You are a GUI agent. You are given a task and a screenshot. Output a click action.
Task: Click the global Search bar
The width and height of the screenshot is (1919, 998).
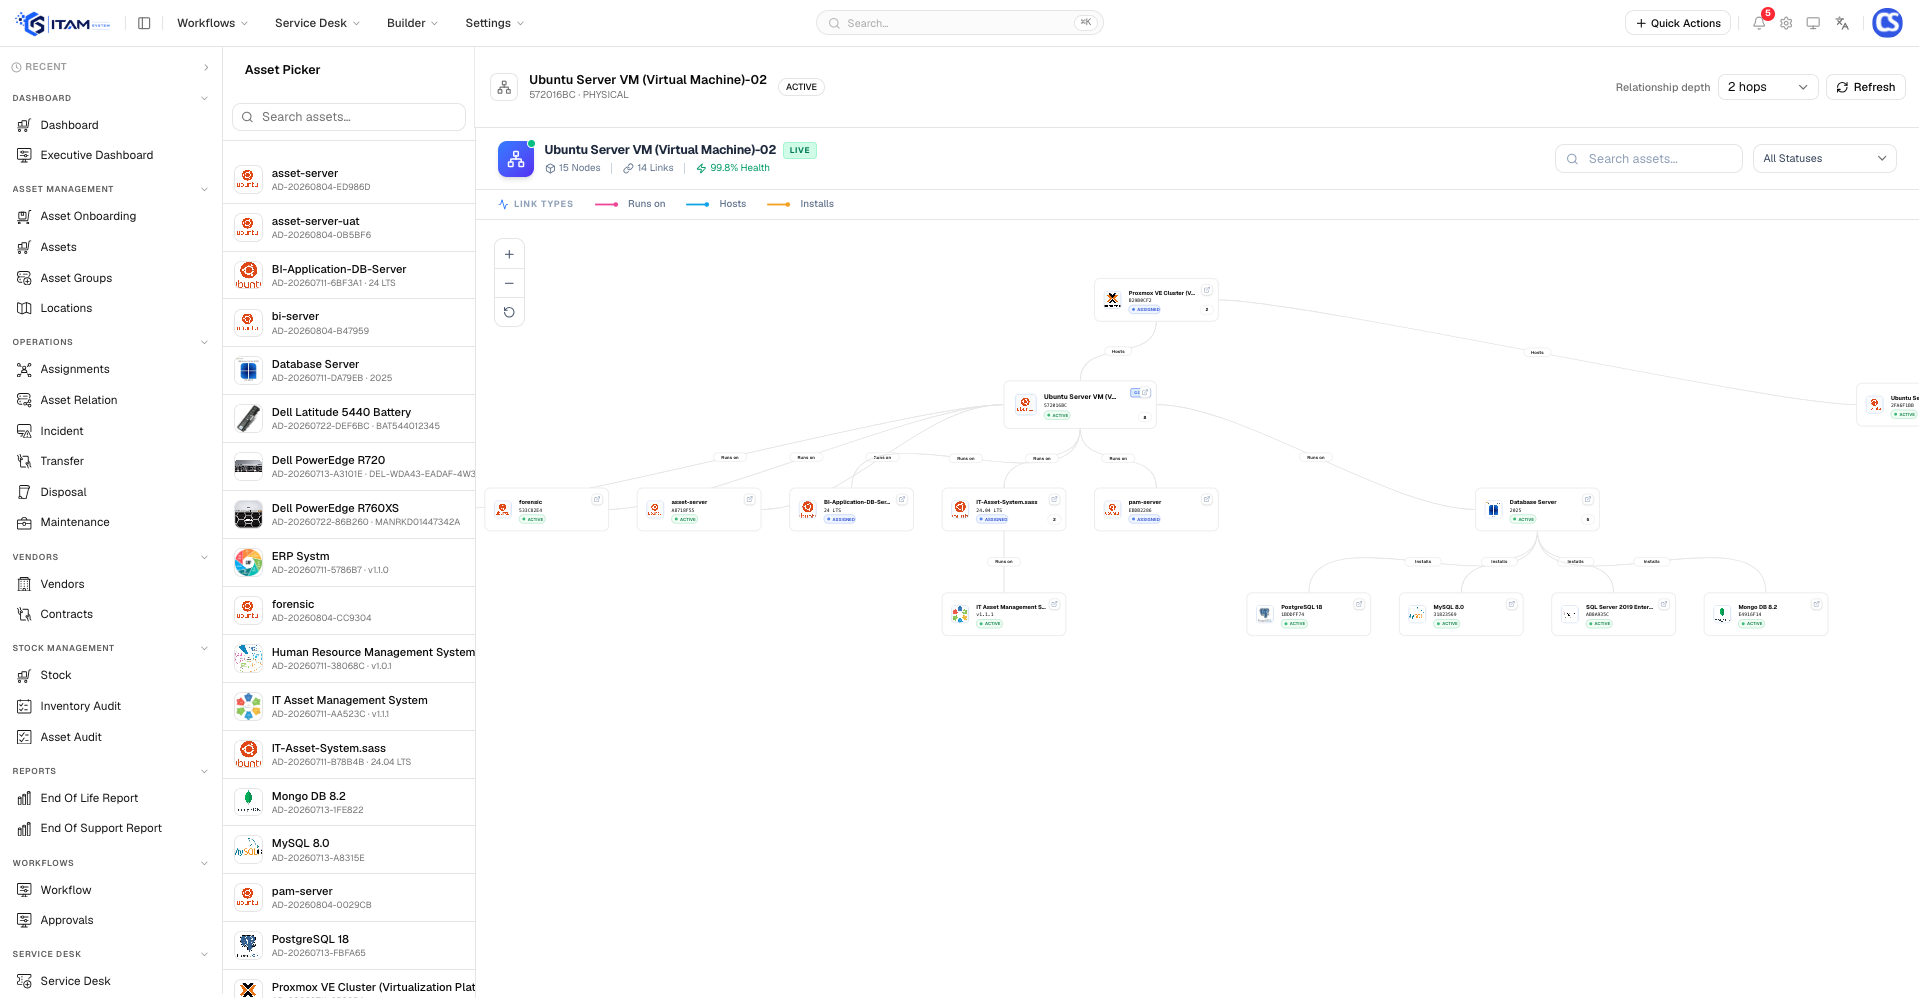point(960,23)
